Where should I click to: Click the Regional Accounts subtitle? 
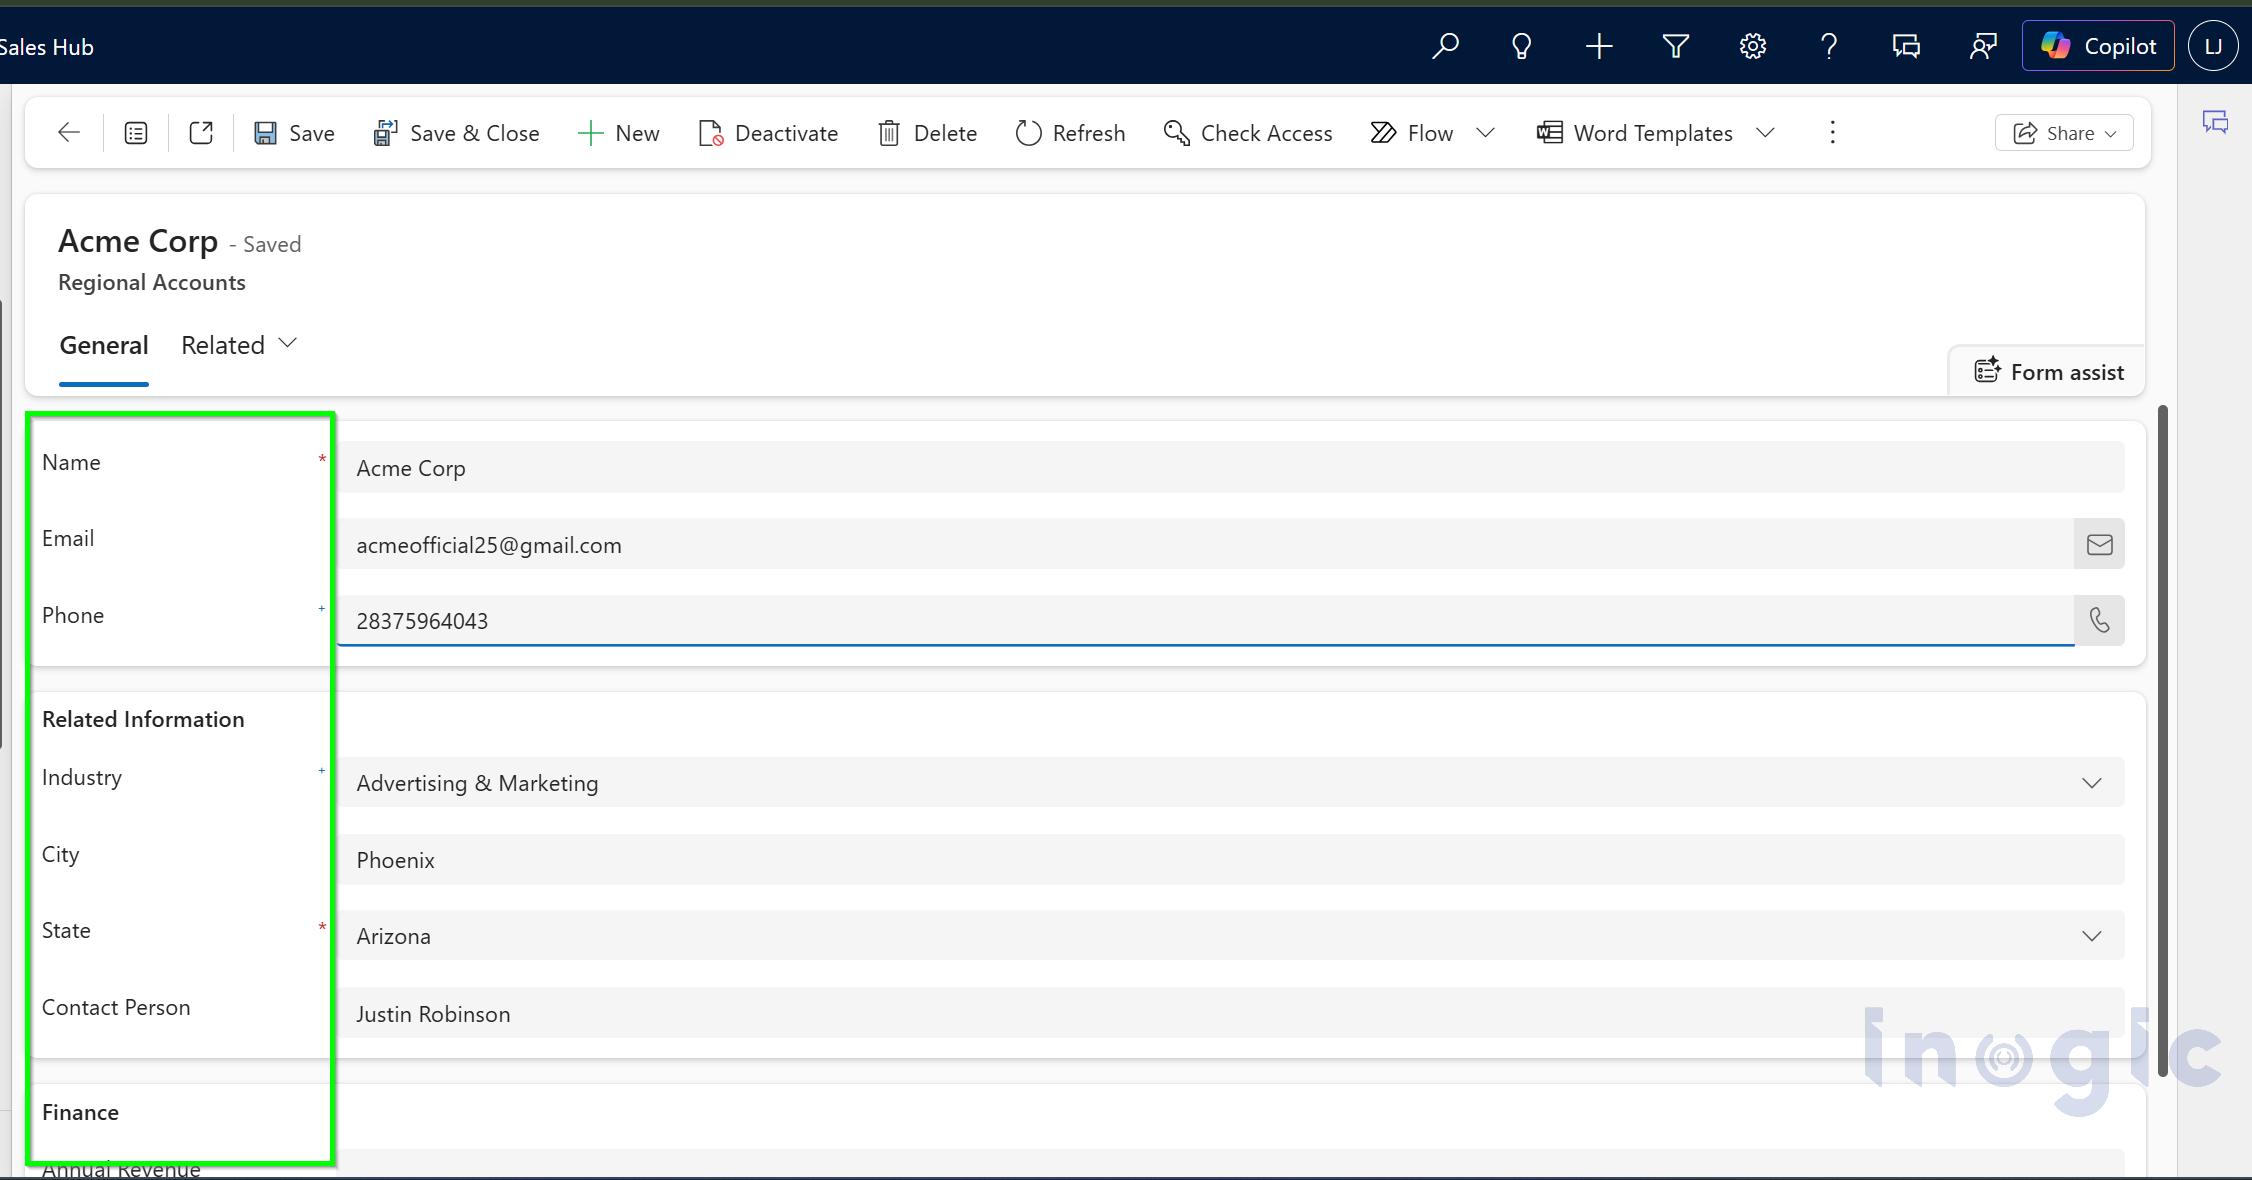coord(152,282)
